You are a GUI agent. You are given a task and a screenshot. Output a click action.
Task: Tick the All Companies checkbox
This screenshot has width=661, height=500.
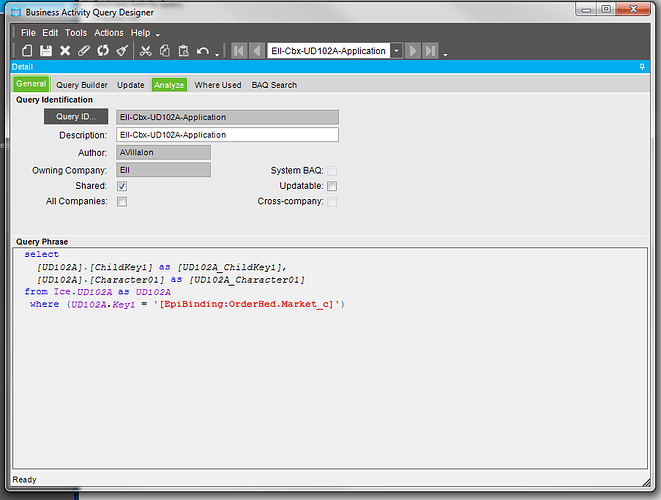click(122, 201)
